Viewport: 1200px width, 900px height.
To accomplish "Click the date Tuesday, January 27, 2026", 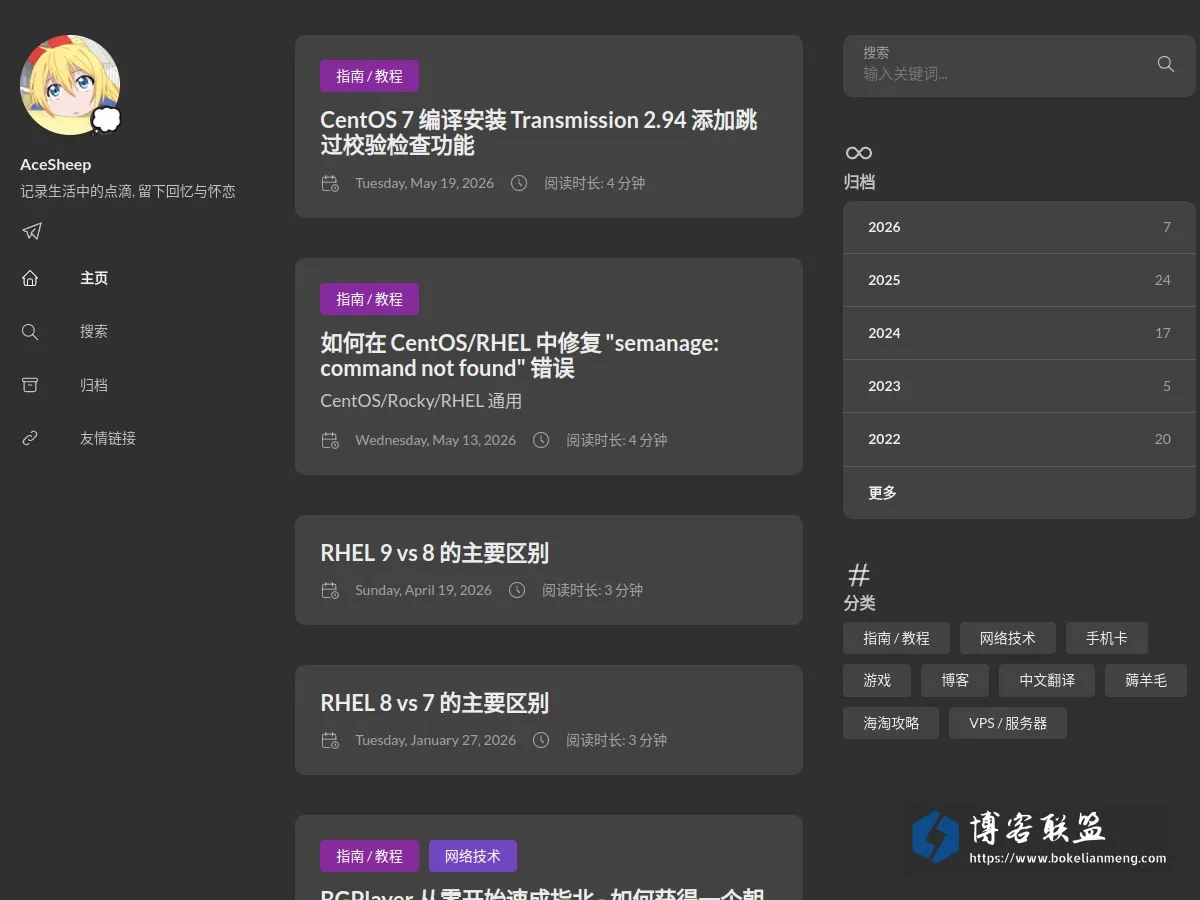I will pos(435,740).
